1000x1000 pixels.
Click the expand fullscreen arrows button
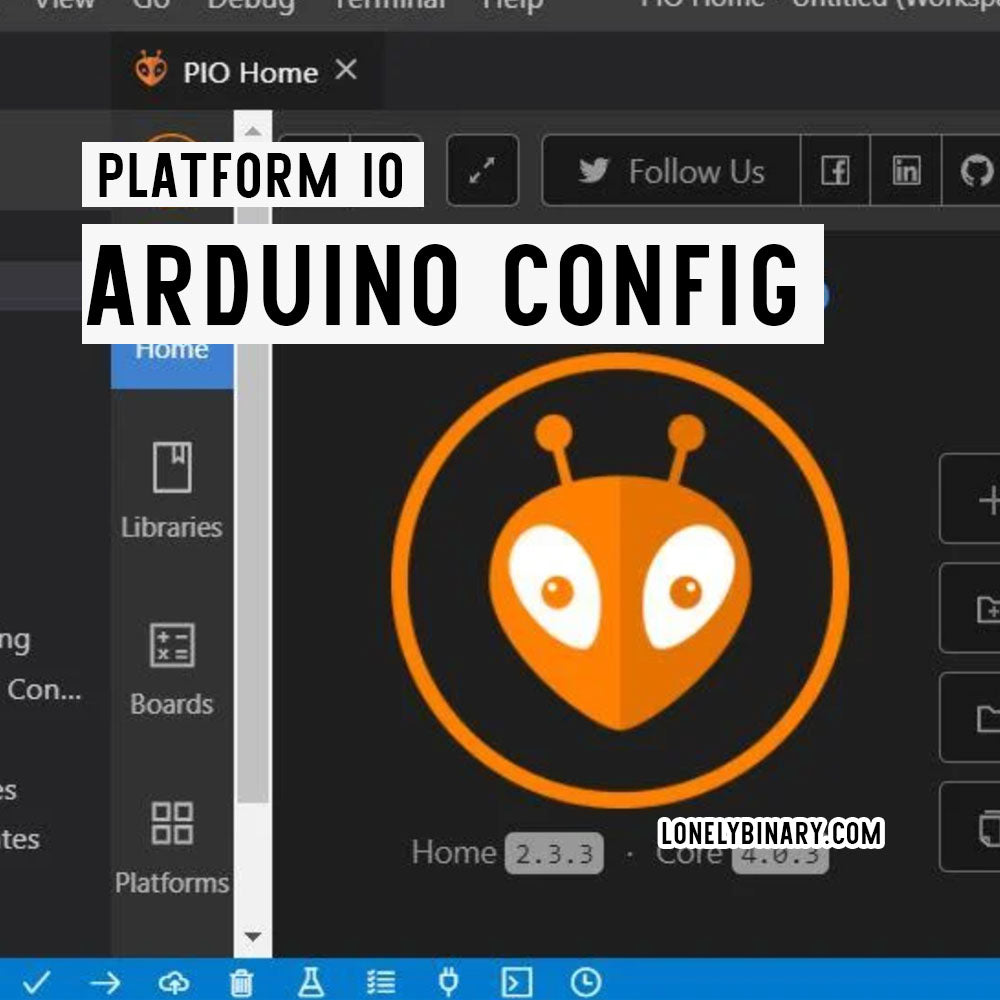pos(483,171)
